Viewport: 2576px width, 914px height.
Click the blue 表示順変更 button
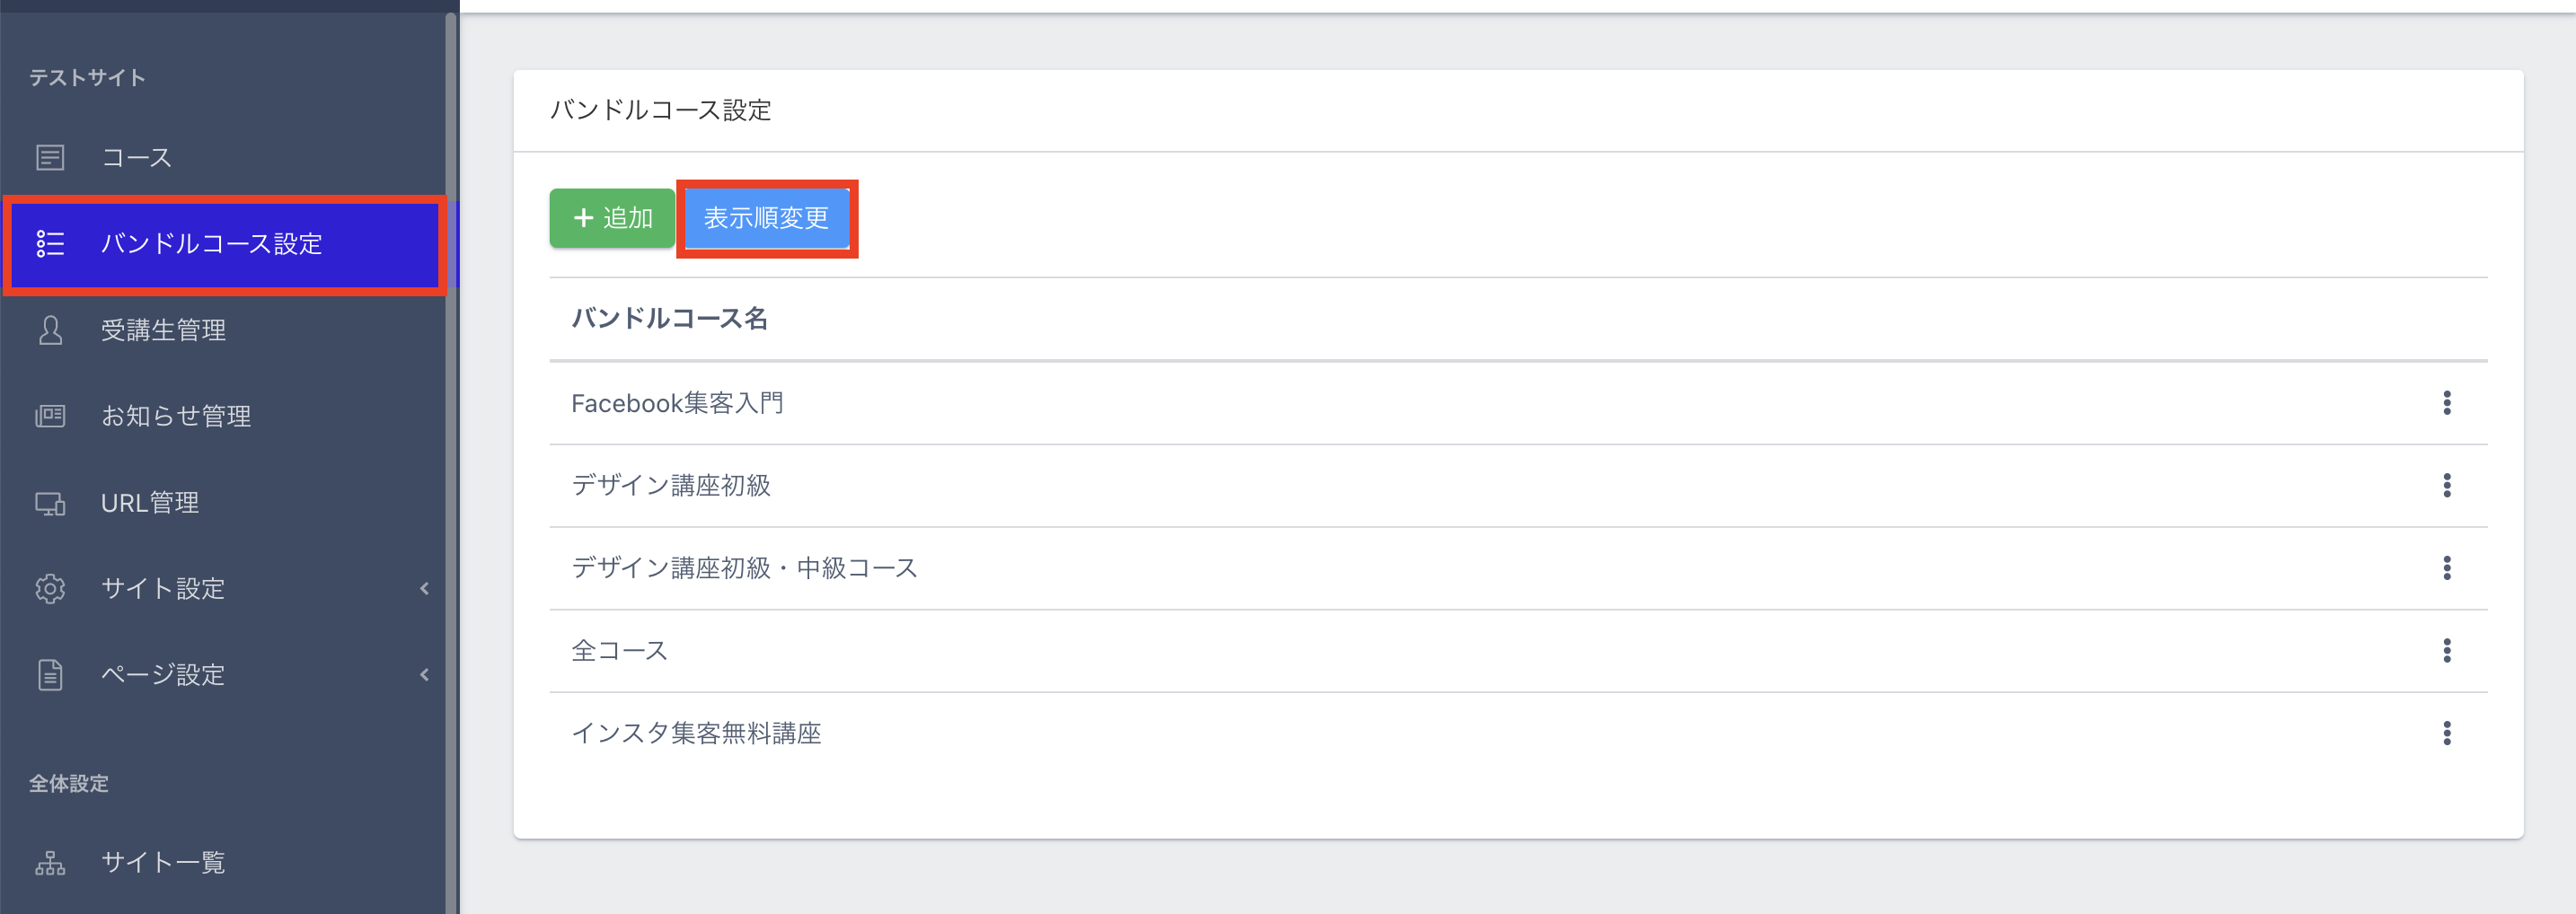[x=766, y=218]
